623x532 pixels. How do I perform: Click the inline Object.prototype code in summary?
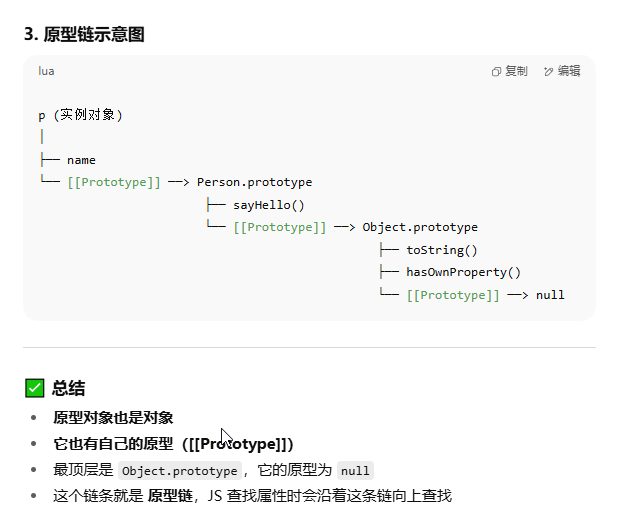(x=180, y=471)
